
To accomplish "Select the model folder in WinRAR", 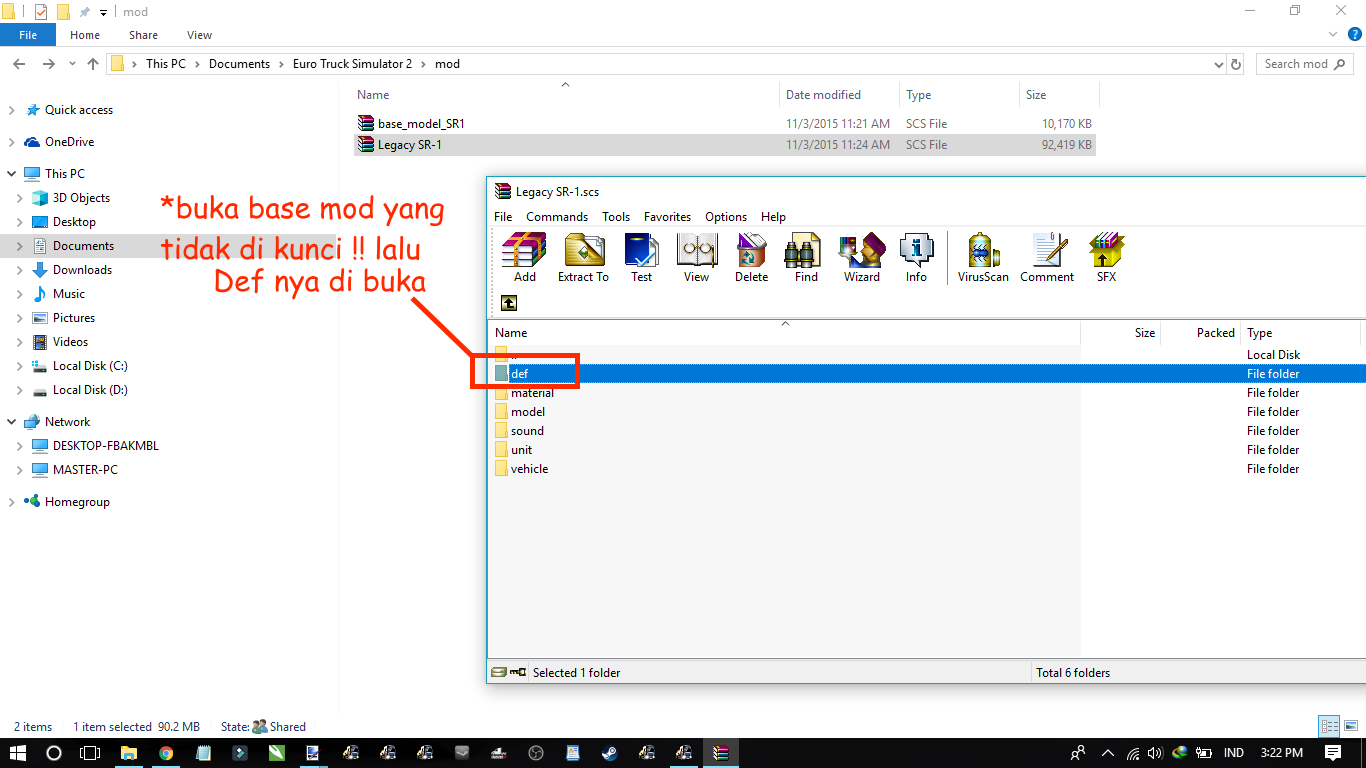I will coord(528,412).
